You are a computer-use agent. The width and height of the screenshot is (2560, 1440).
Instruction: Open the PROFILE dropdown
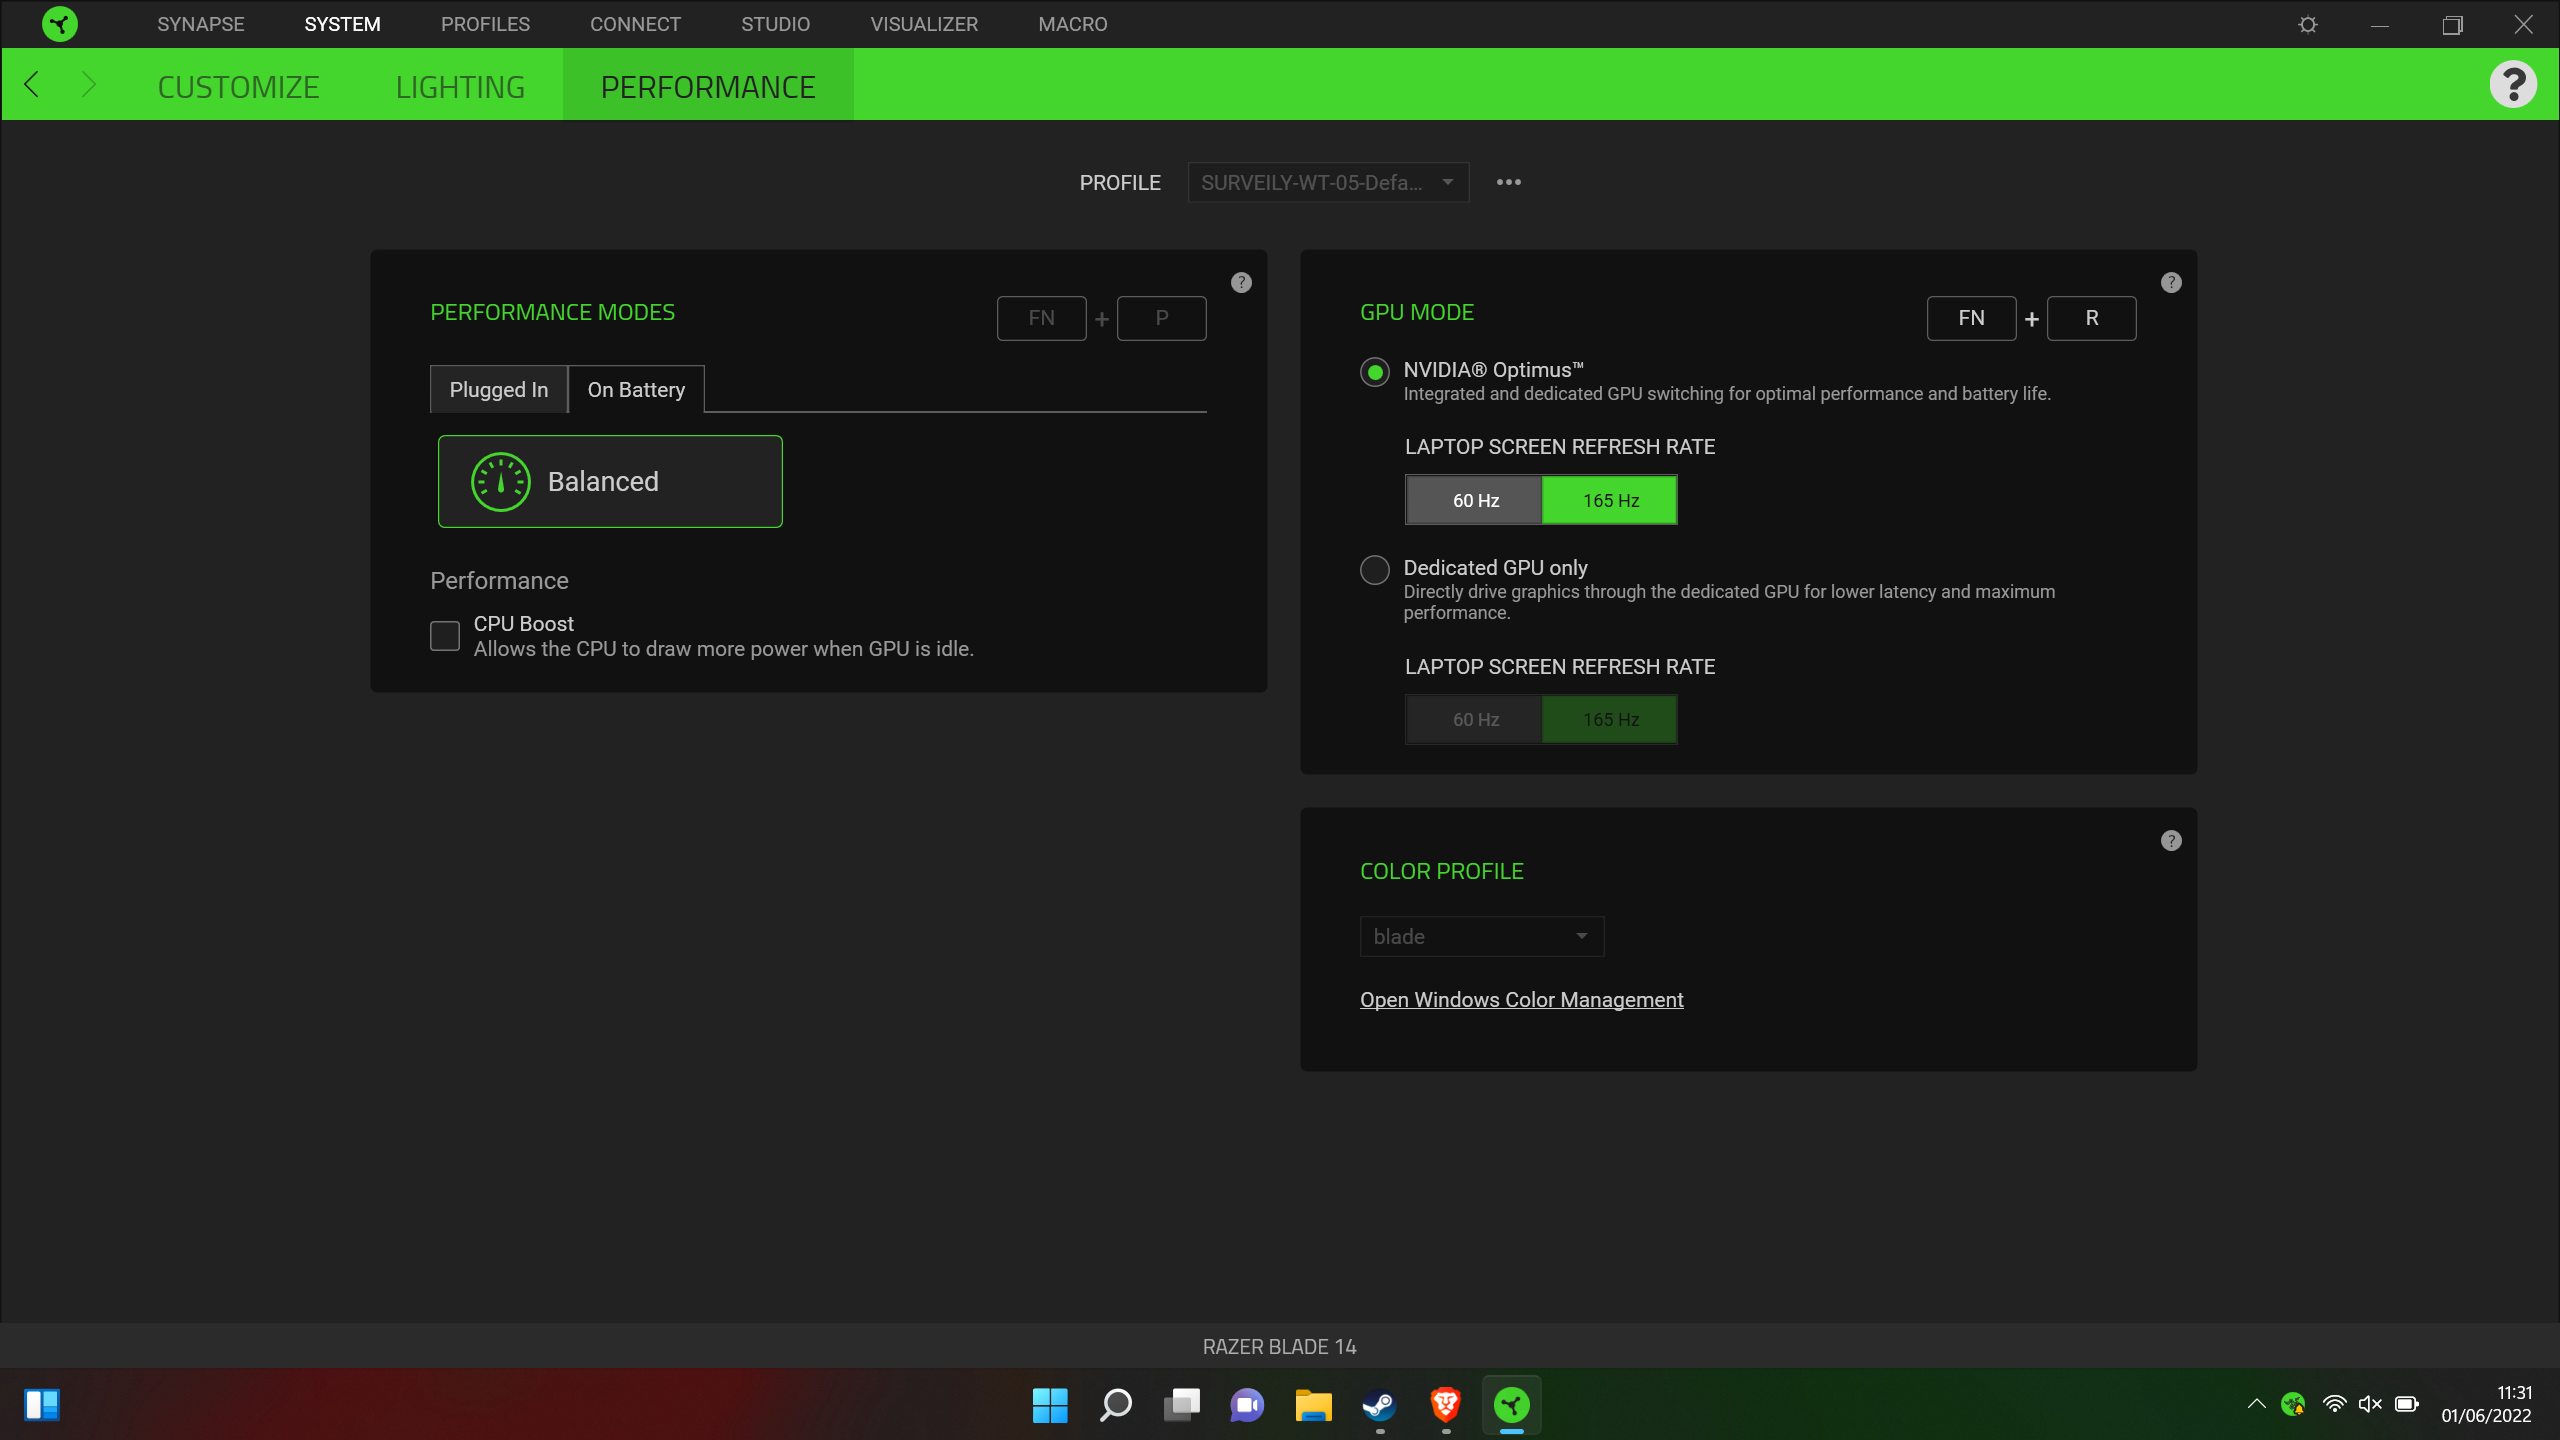click(1327, 182)
